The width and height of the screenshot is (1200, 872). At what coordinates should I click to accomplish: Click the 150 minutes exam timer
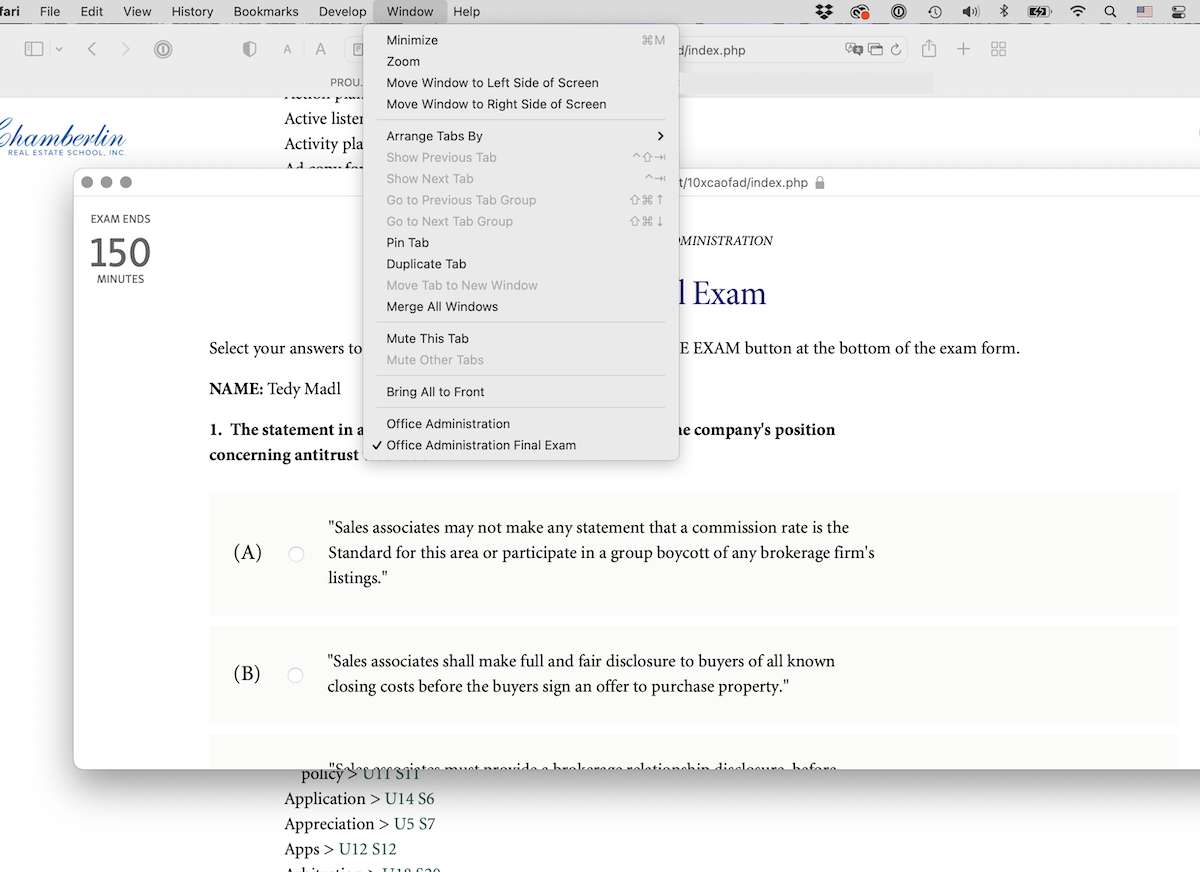click(120, 251)
